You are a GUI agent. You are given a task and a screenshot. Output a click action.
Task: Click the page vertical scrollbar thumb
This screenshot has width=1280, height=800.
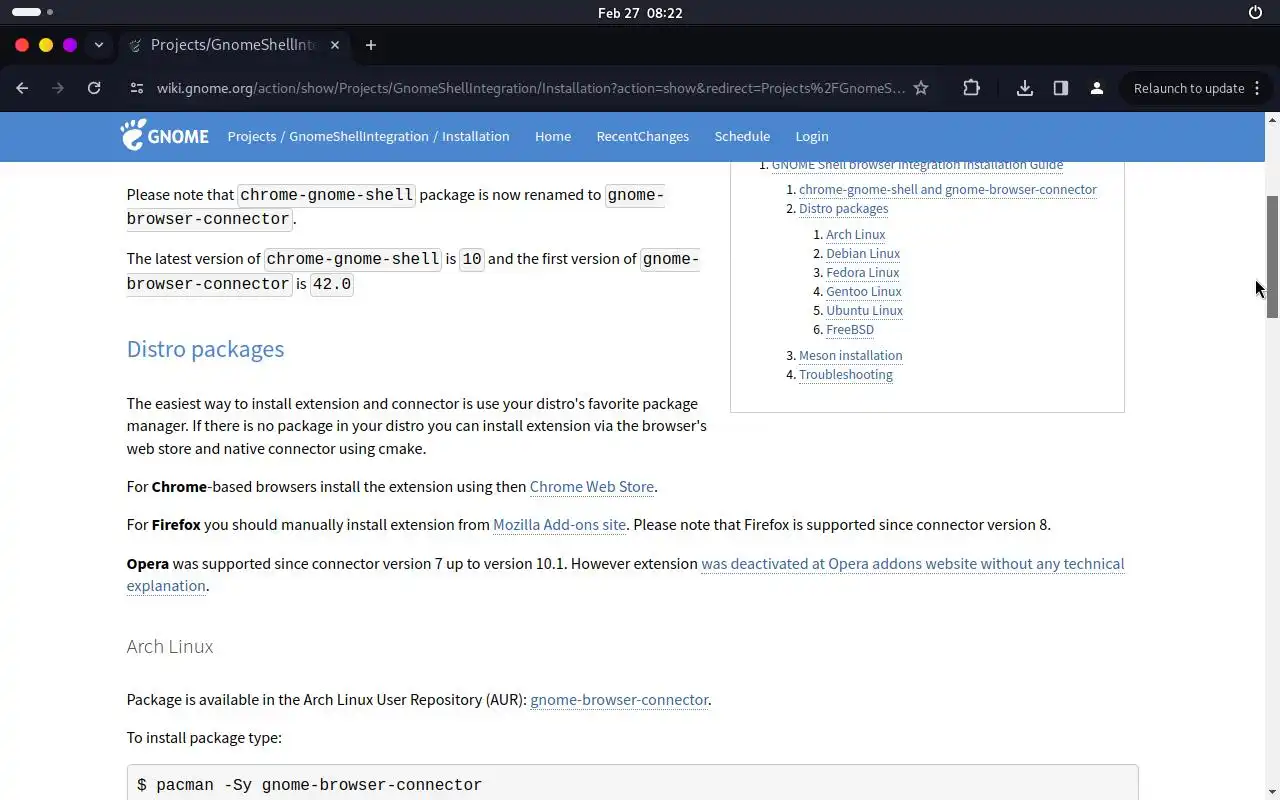point(1272,257)
